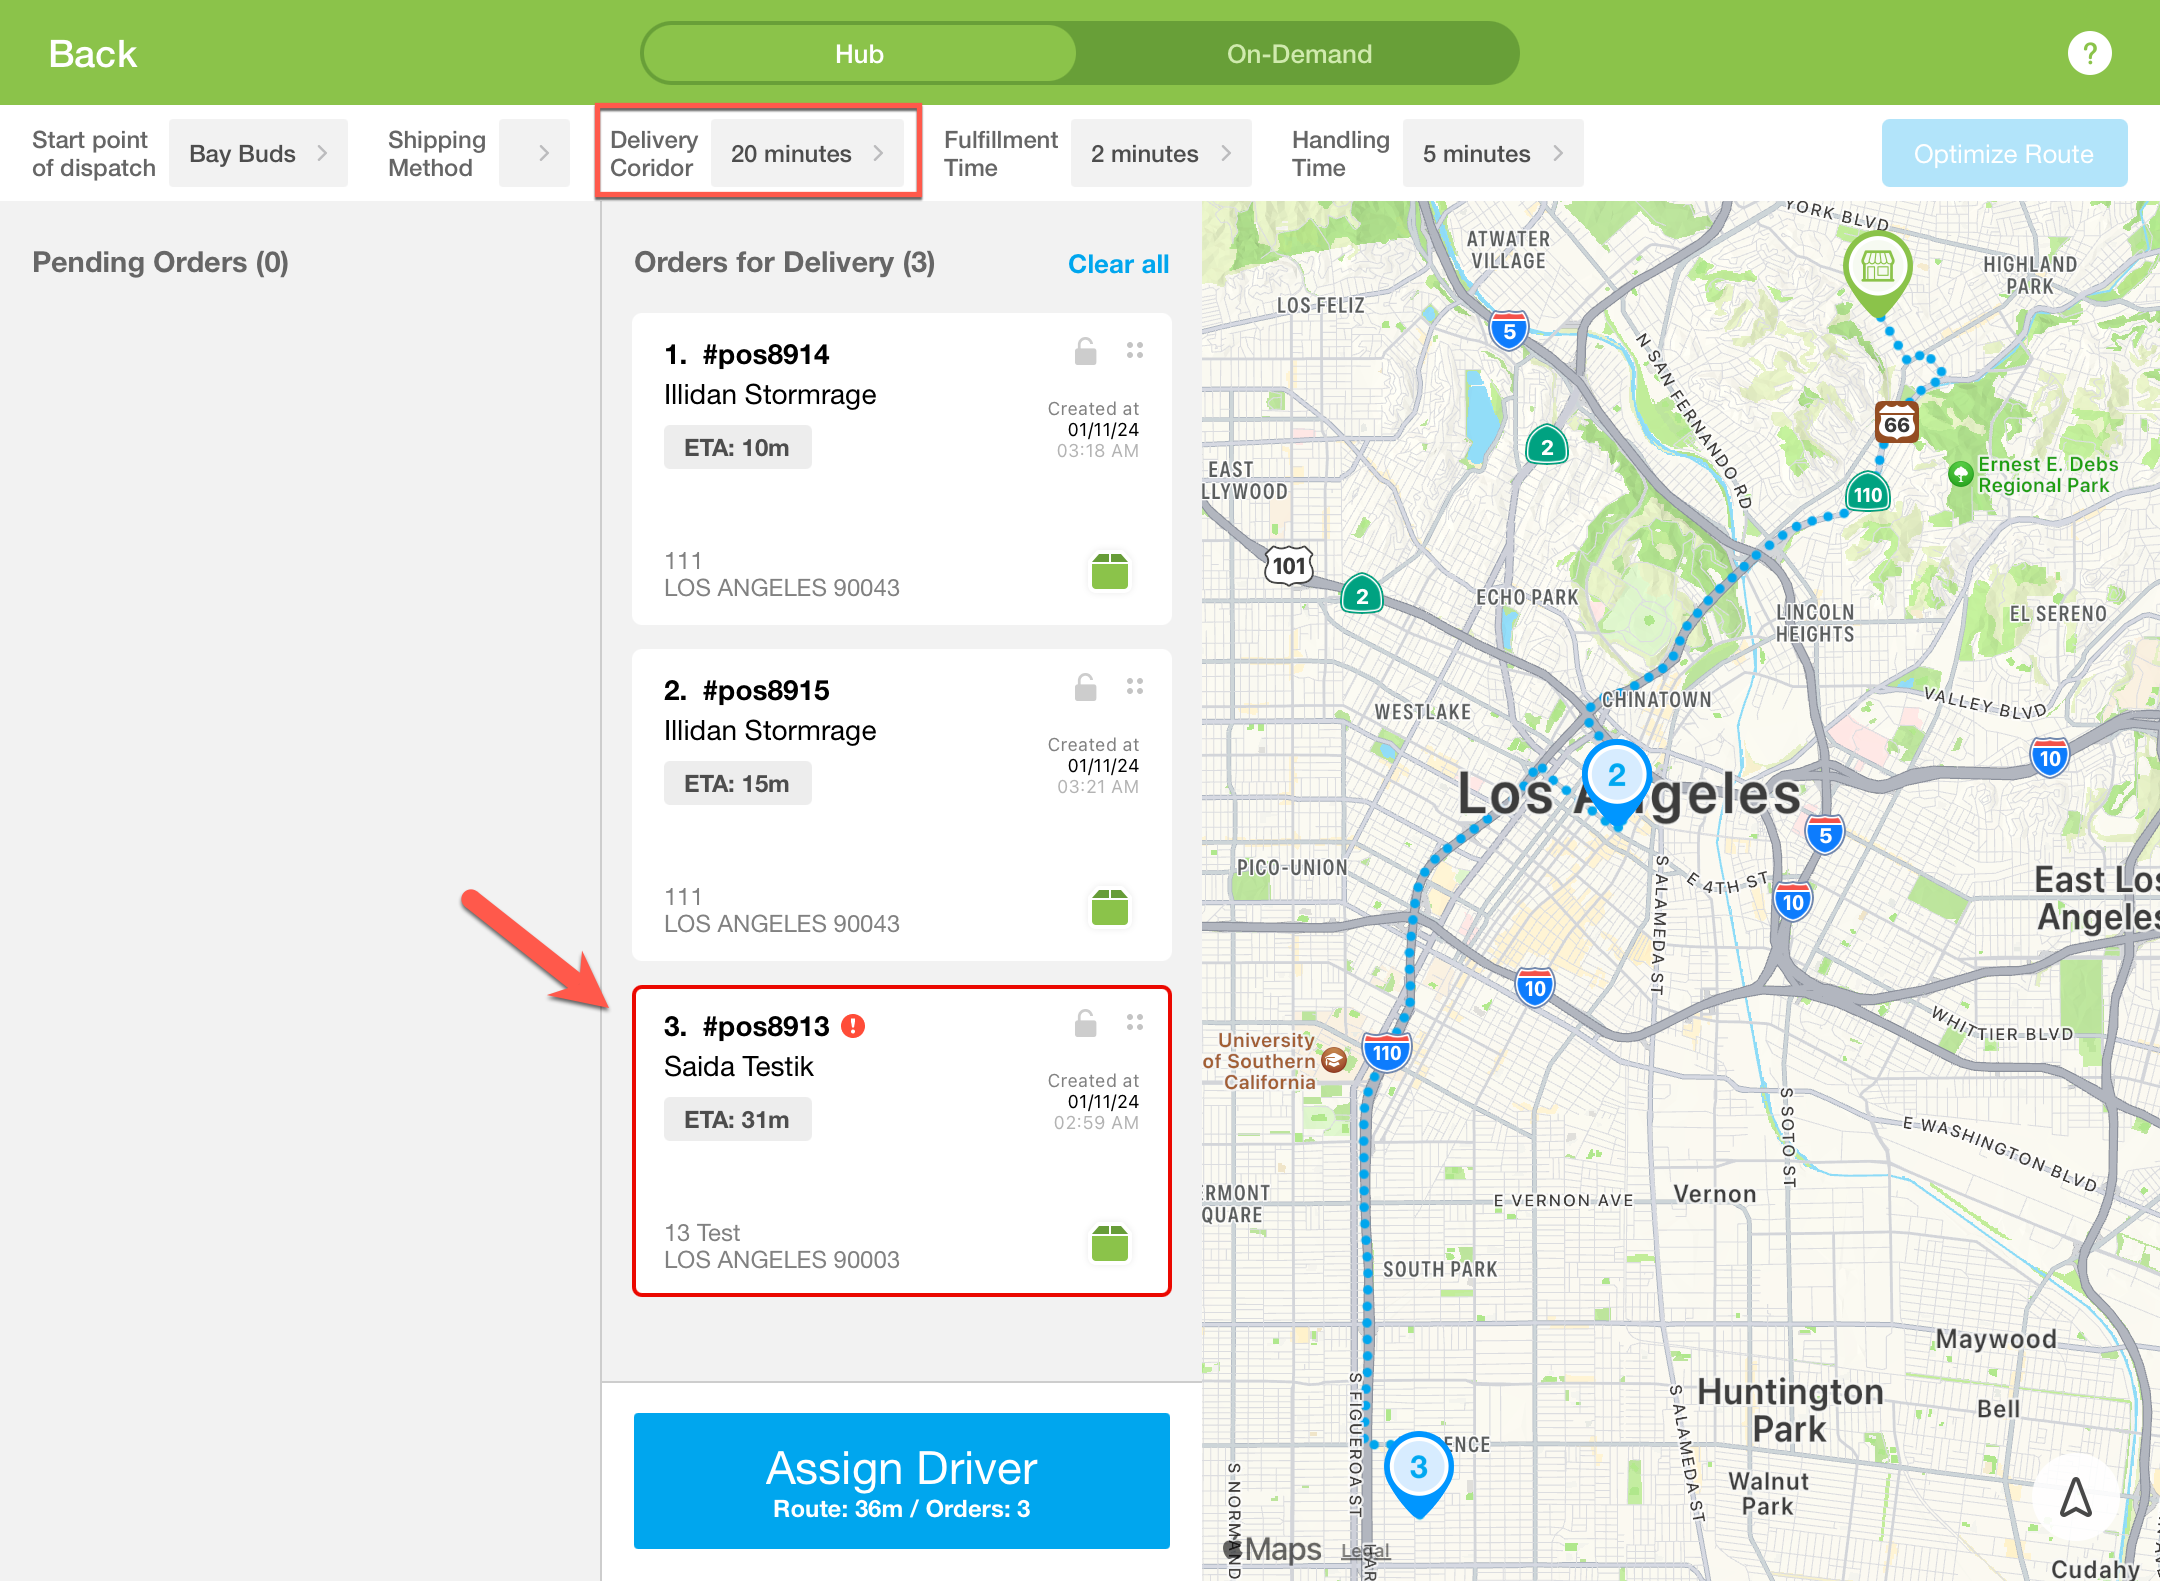Click the green package icon on order #pos8914

[x=1109, y=571]
